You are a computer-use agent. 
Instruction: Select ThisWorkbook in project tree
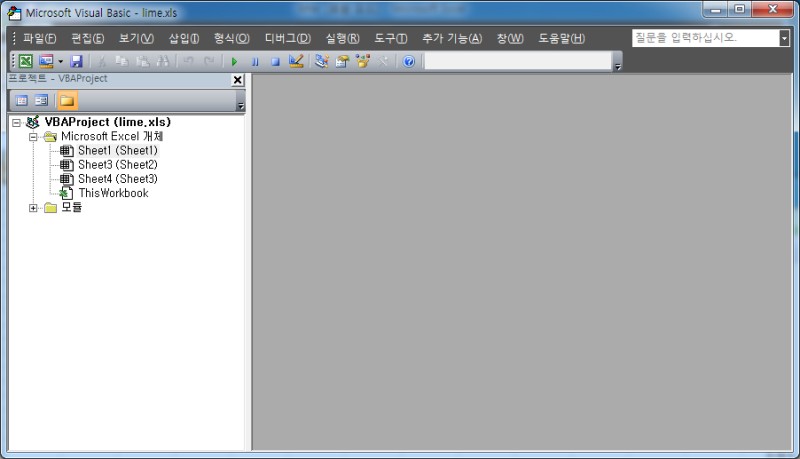[113, 193]
